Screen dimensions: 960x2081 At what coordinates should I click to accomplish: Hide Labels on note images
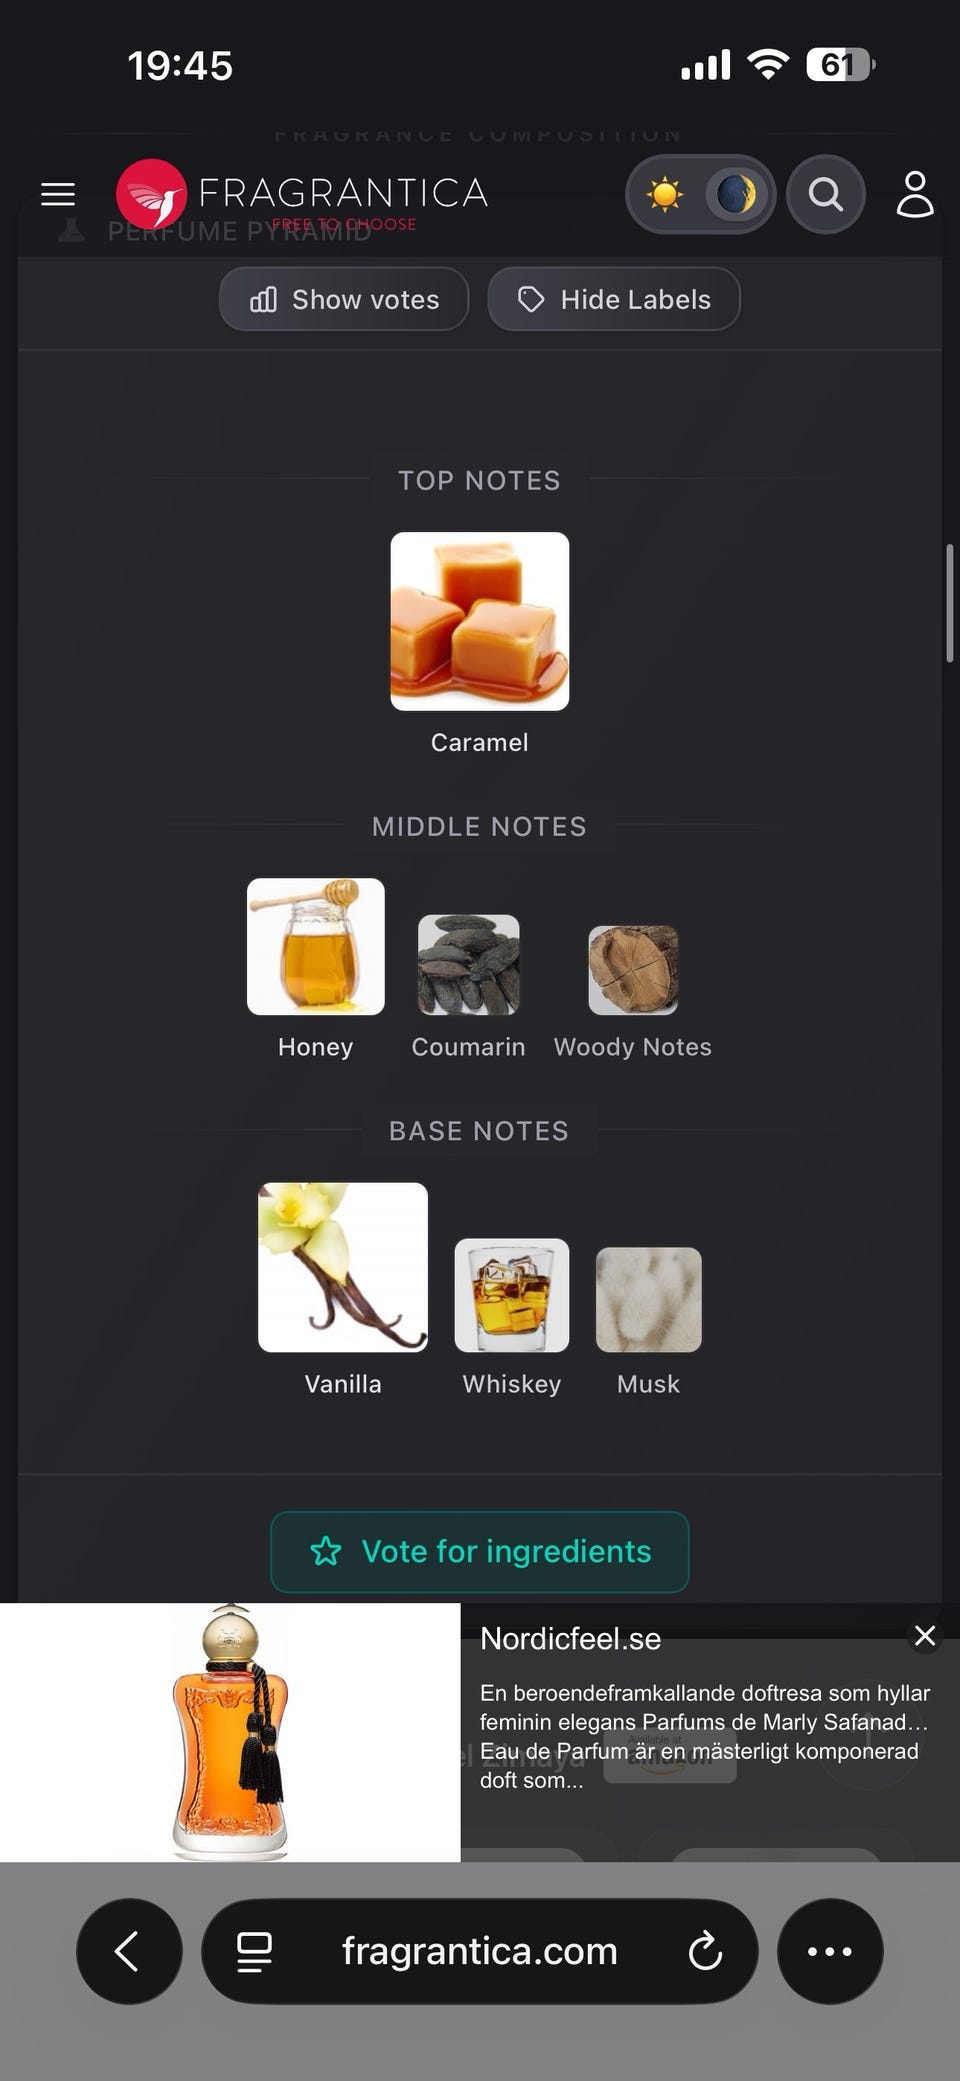point(614,299)
